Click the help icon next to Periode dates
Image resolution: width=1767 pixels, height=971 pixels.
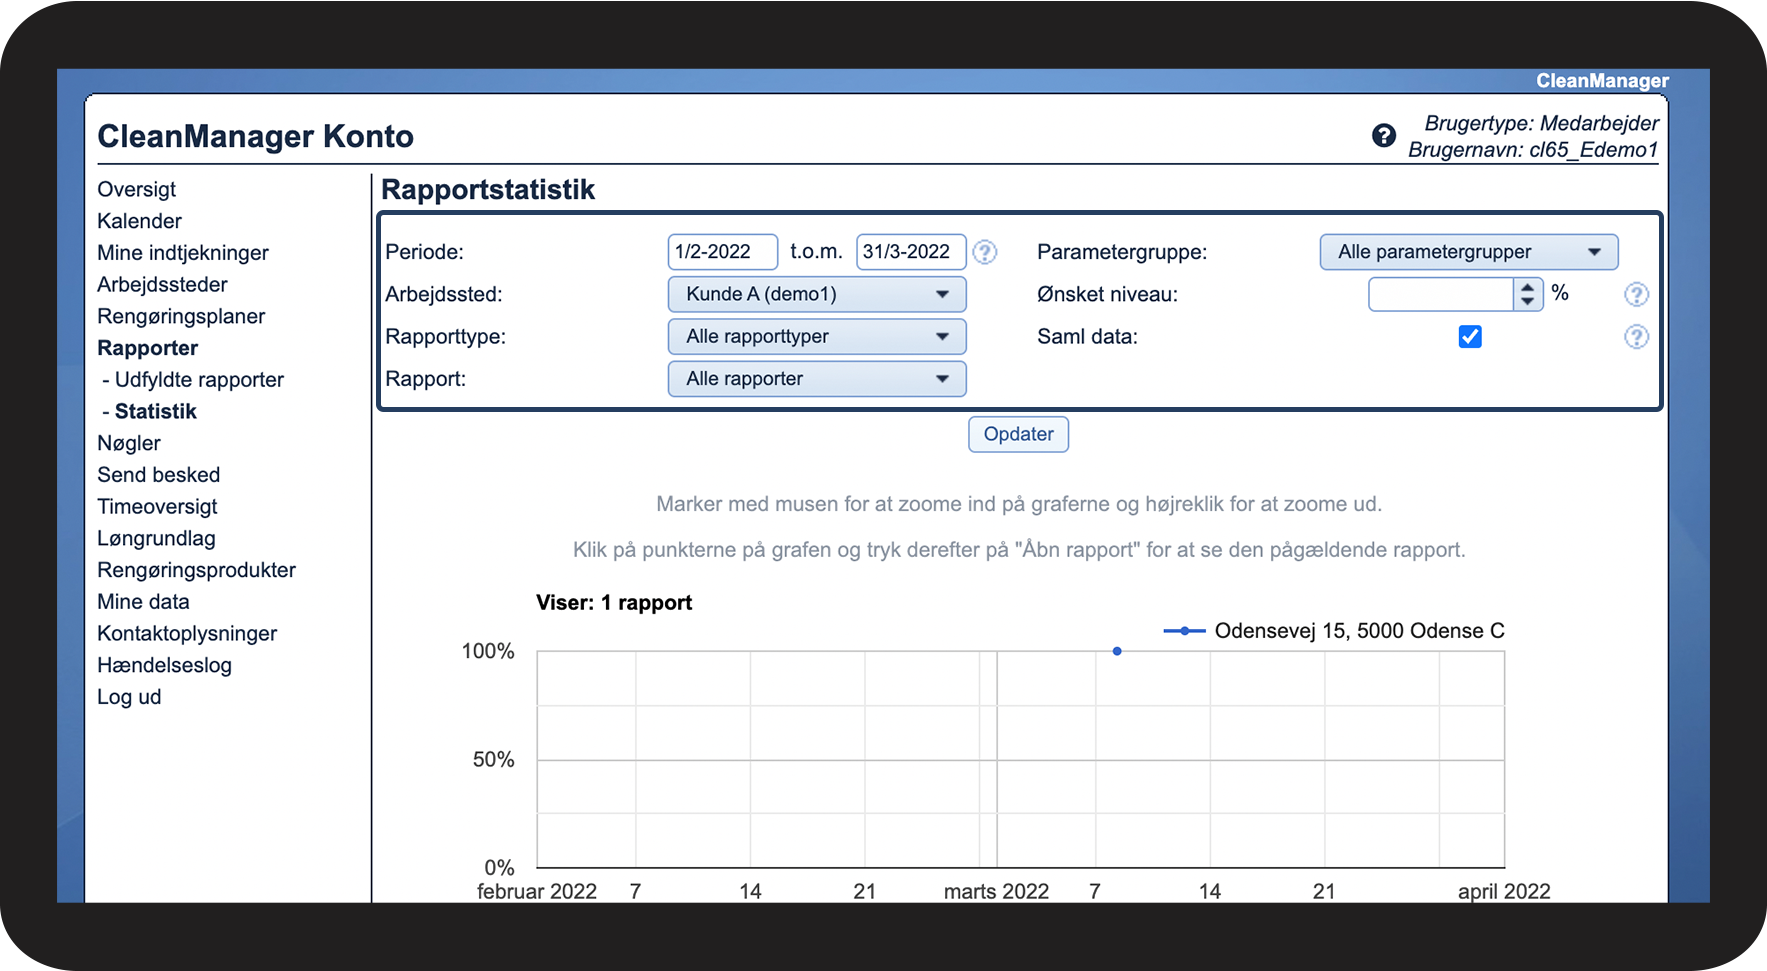(x=985, y=252)
